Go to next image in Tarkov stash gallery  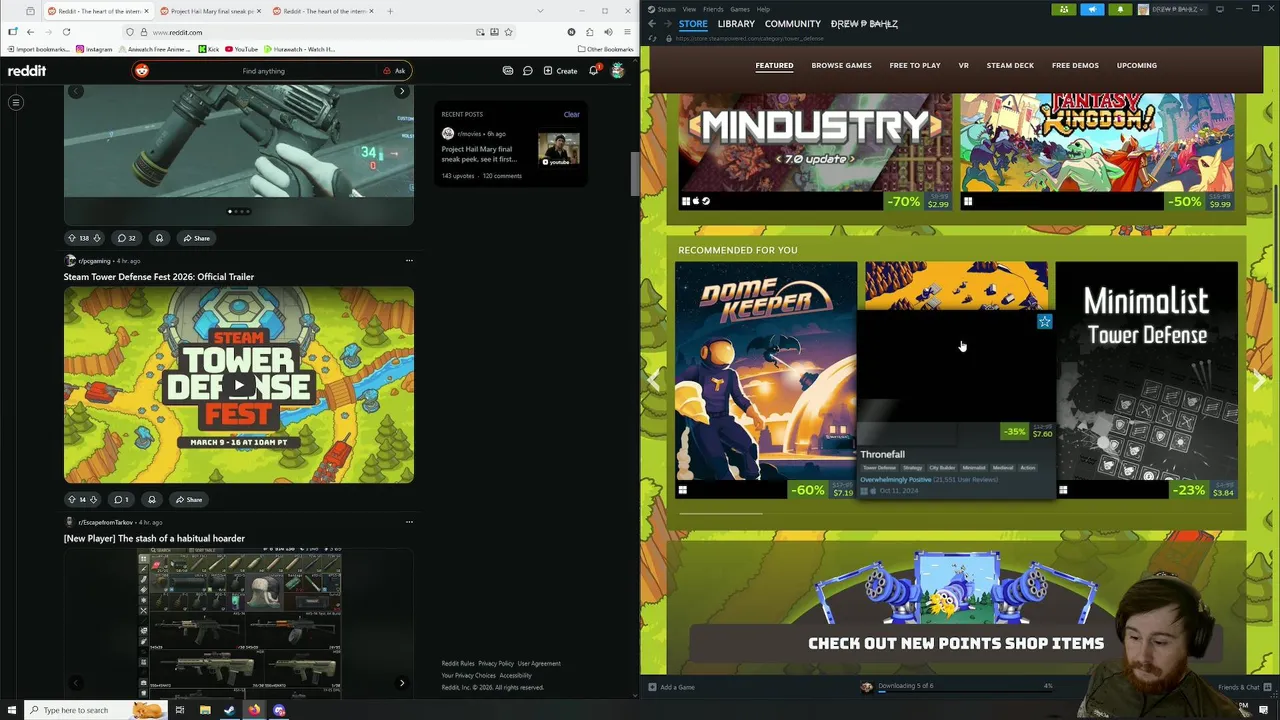[x=402, y=683]
